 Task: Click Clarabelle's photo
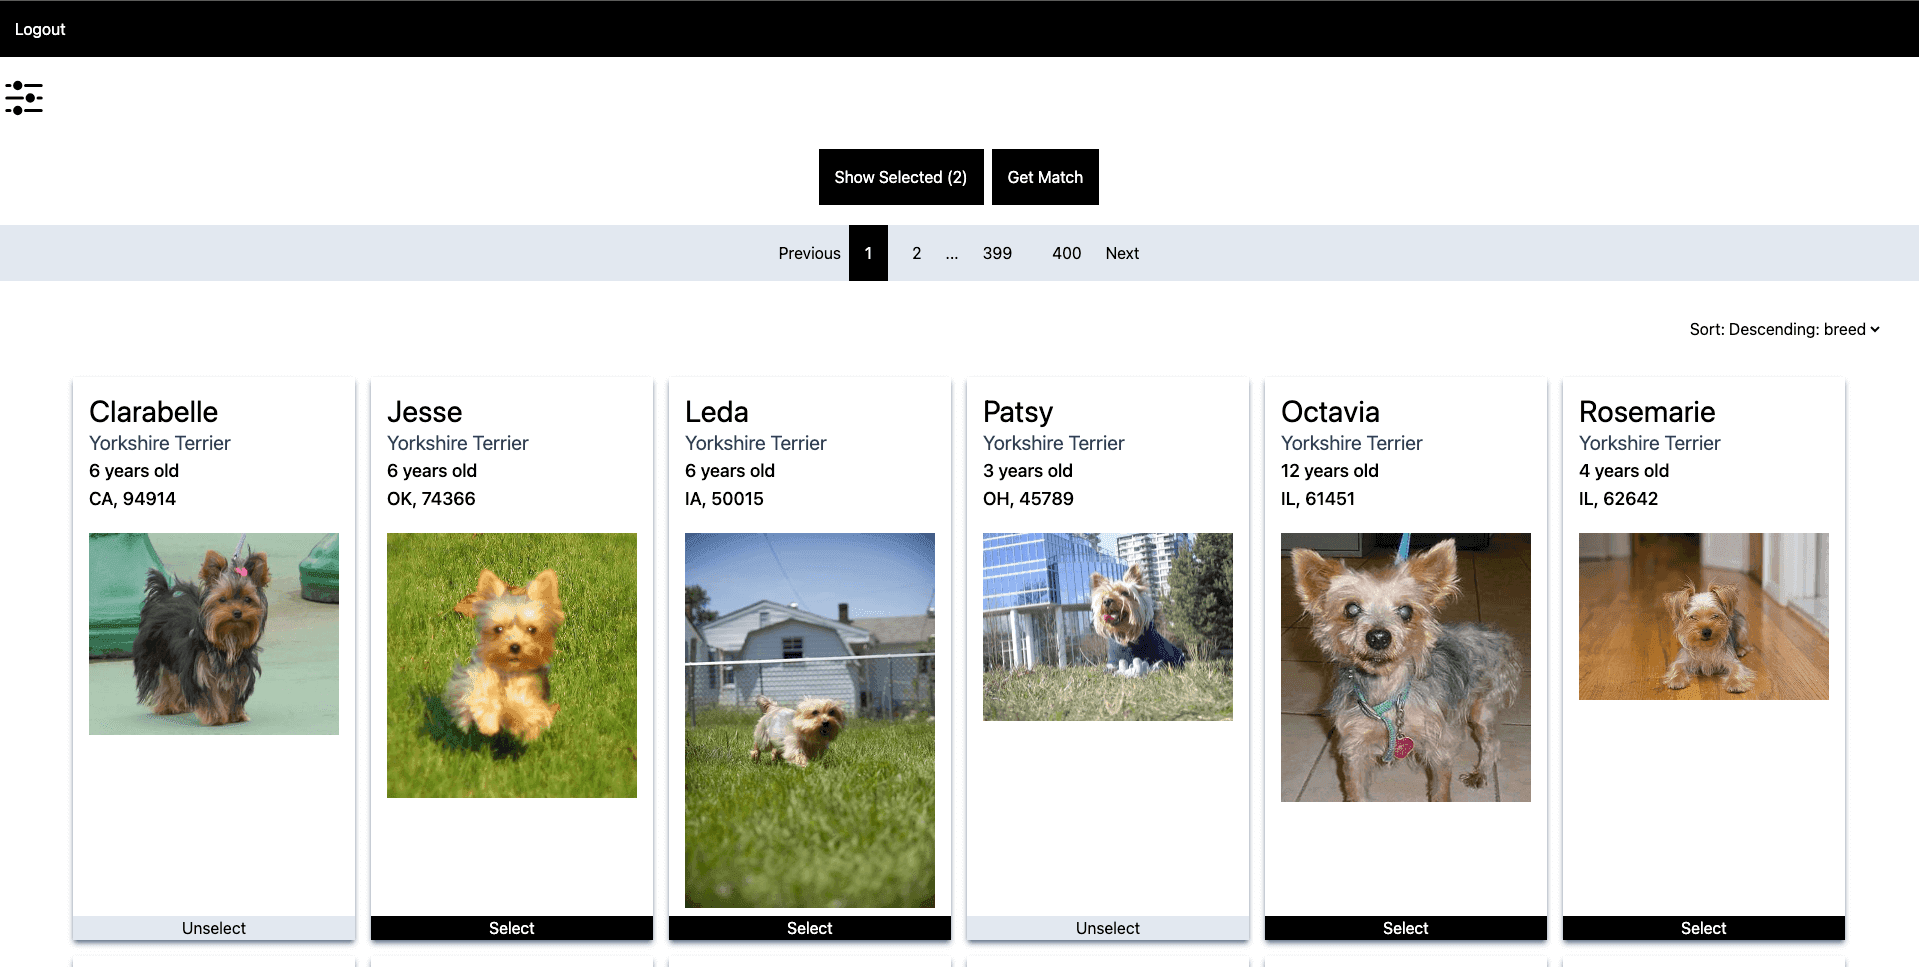point(213,634)
